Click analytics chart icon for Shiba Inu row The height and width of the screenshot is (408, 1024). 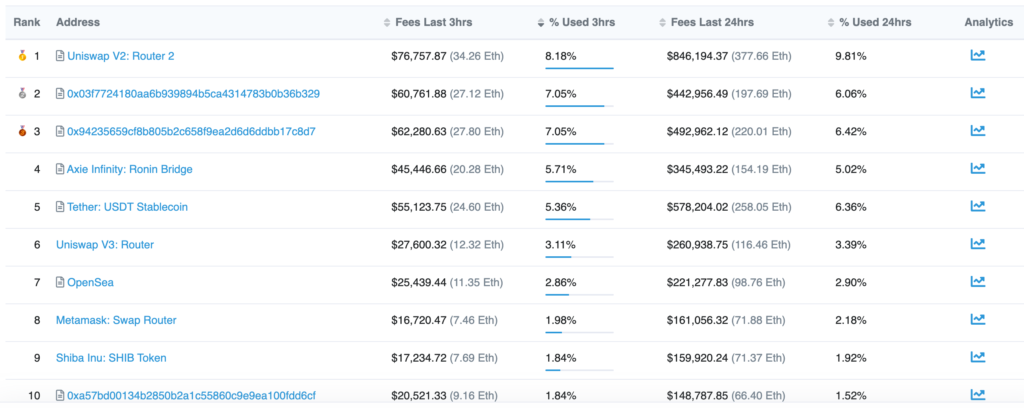point(978,357)
